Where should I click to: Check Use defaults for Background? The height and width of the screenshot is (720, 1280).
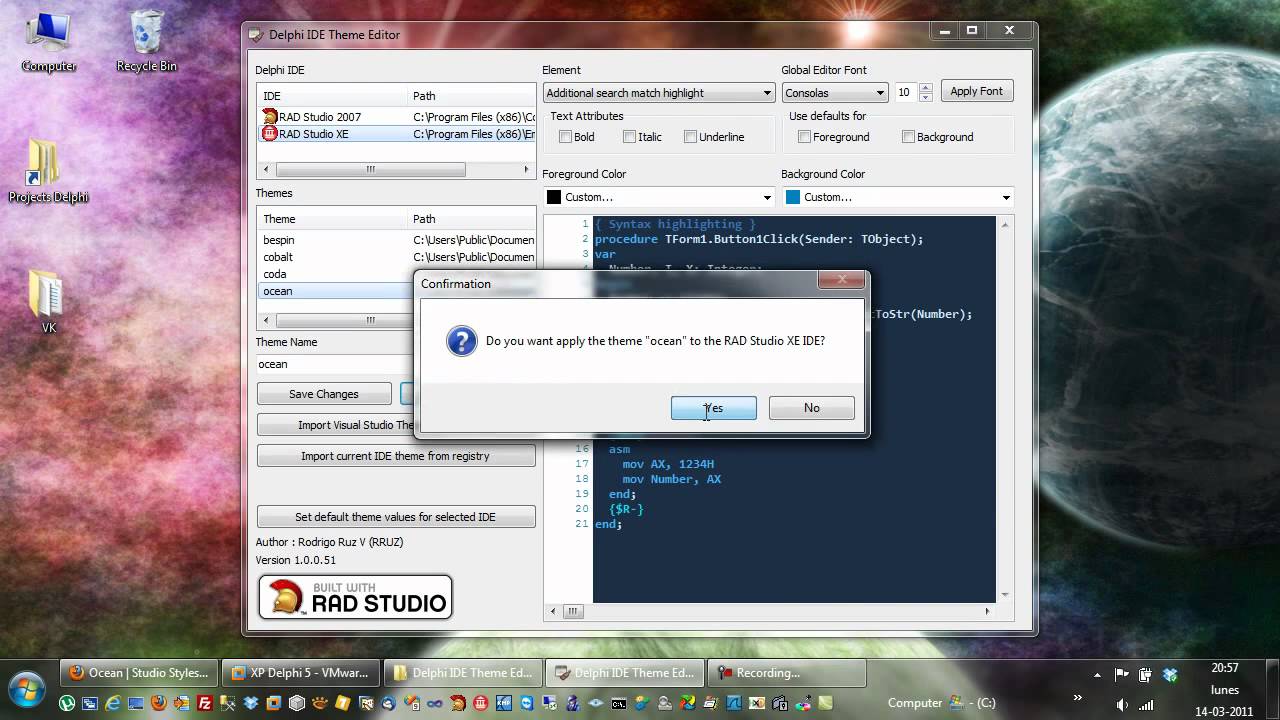908,137
